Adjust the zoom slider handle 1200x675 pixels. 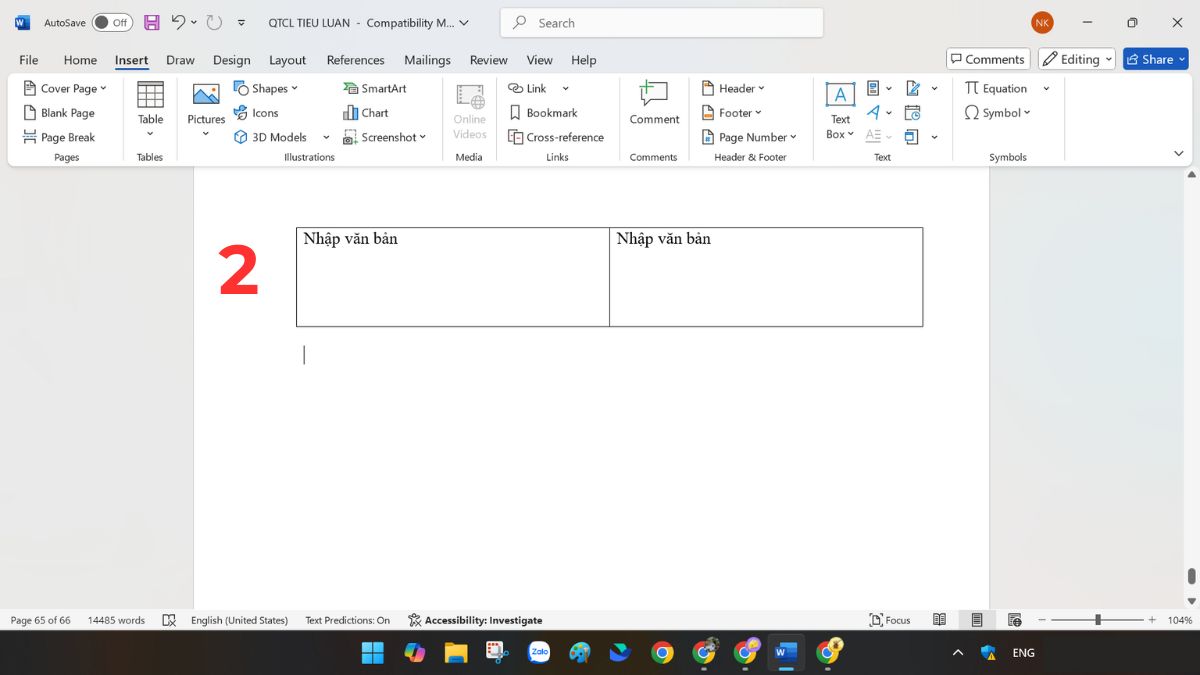[1098, 620]
